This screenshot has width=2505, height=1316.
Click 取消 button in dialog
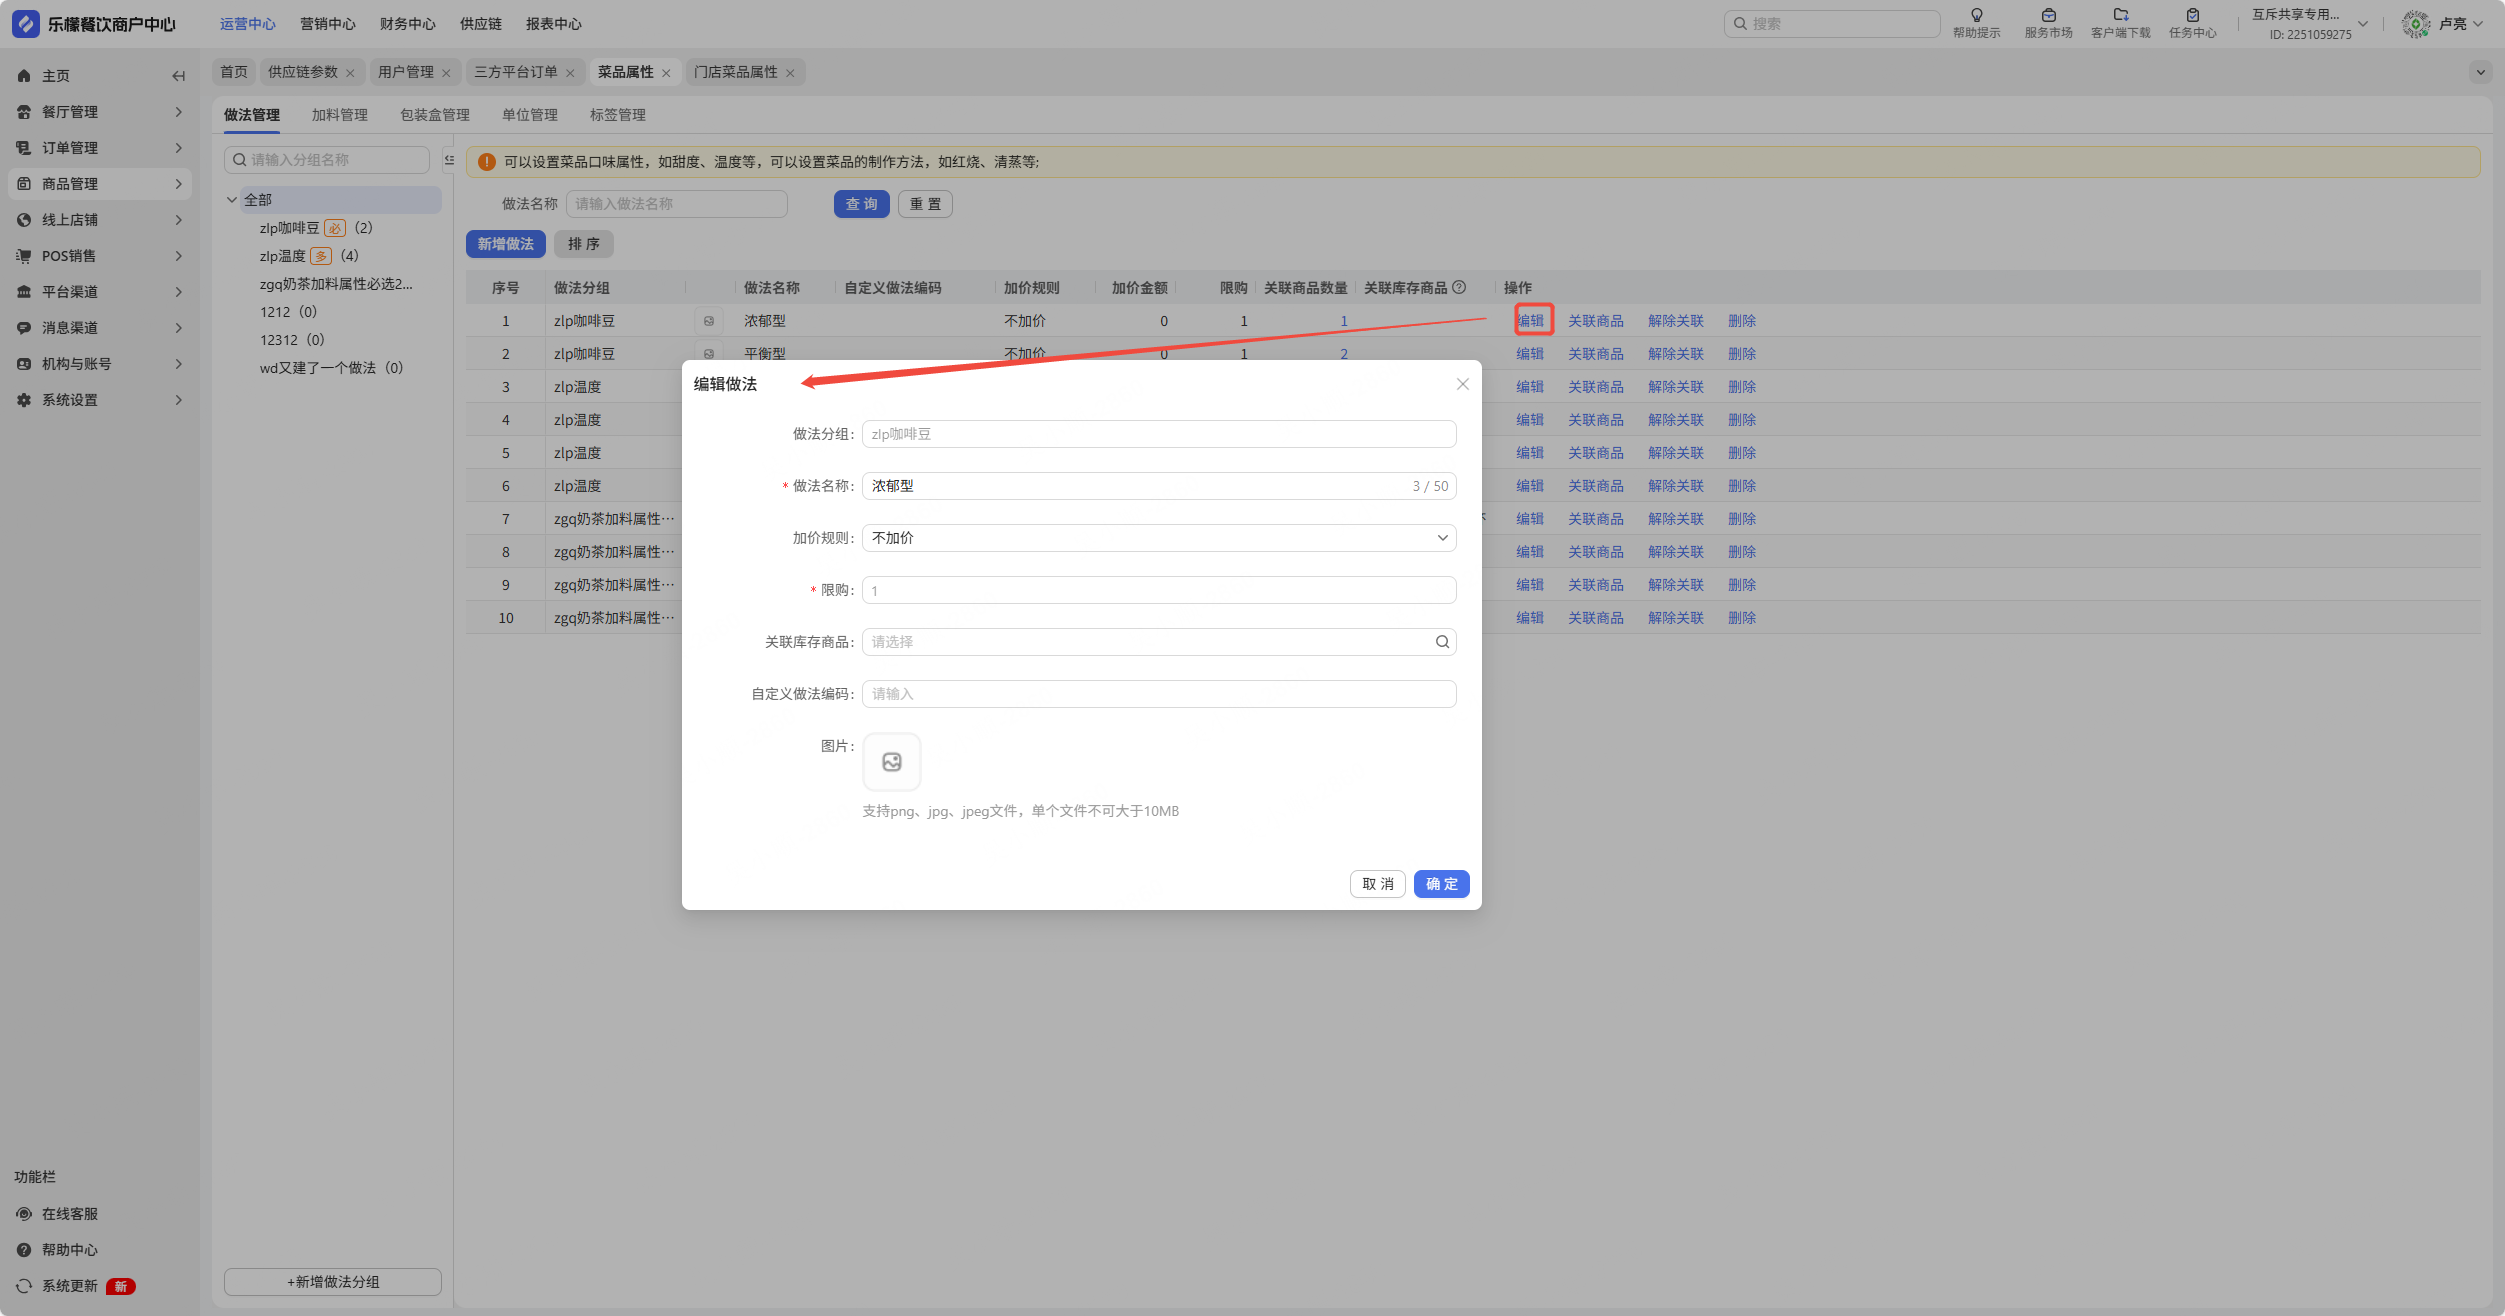[x=1377, y=884]
